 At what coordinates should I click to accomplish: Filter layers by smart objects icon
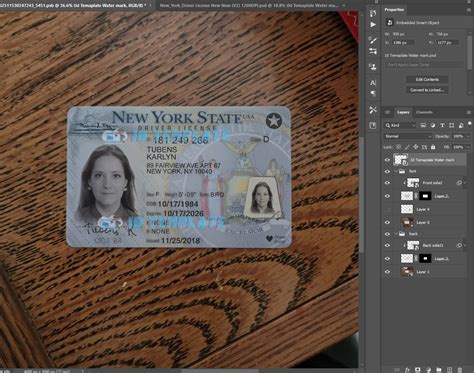461,125
